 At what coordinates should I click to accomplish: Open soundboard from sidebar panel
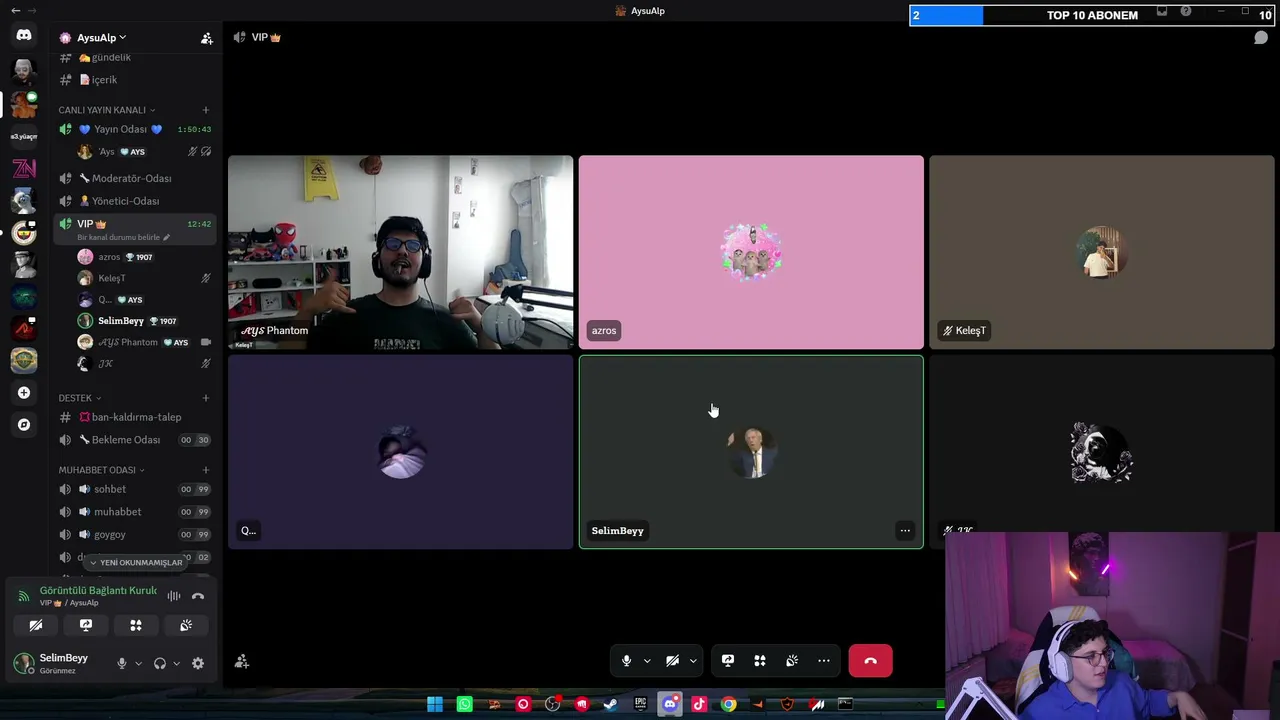click(x=186, y=626)
